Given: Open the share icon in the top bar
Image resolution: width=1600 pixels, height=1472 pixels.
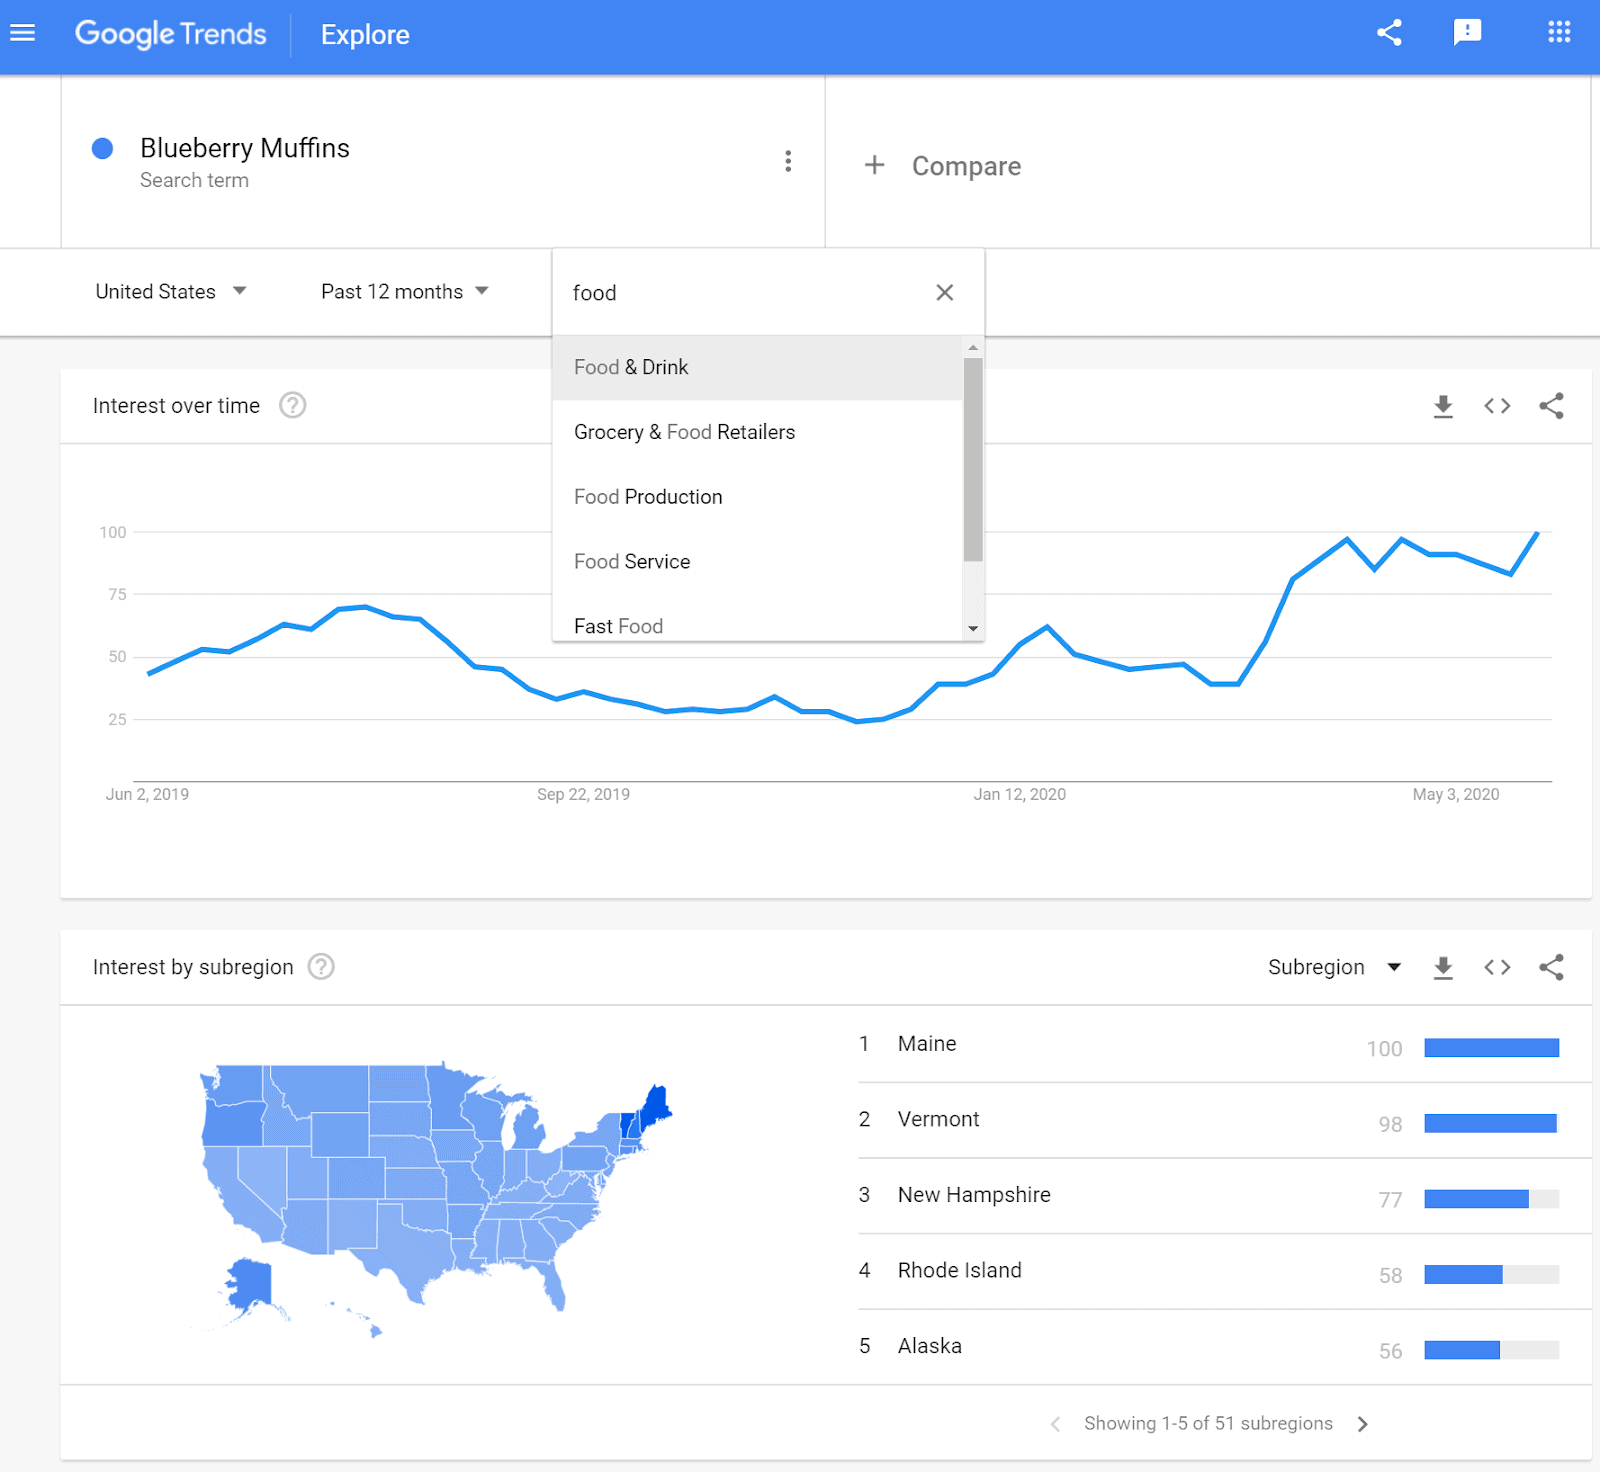Looking at the screenshot, I should 1389,33.
